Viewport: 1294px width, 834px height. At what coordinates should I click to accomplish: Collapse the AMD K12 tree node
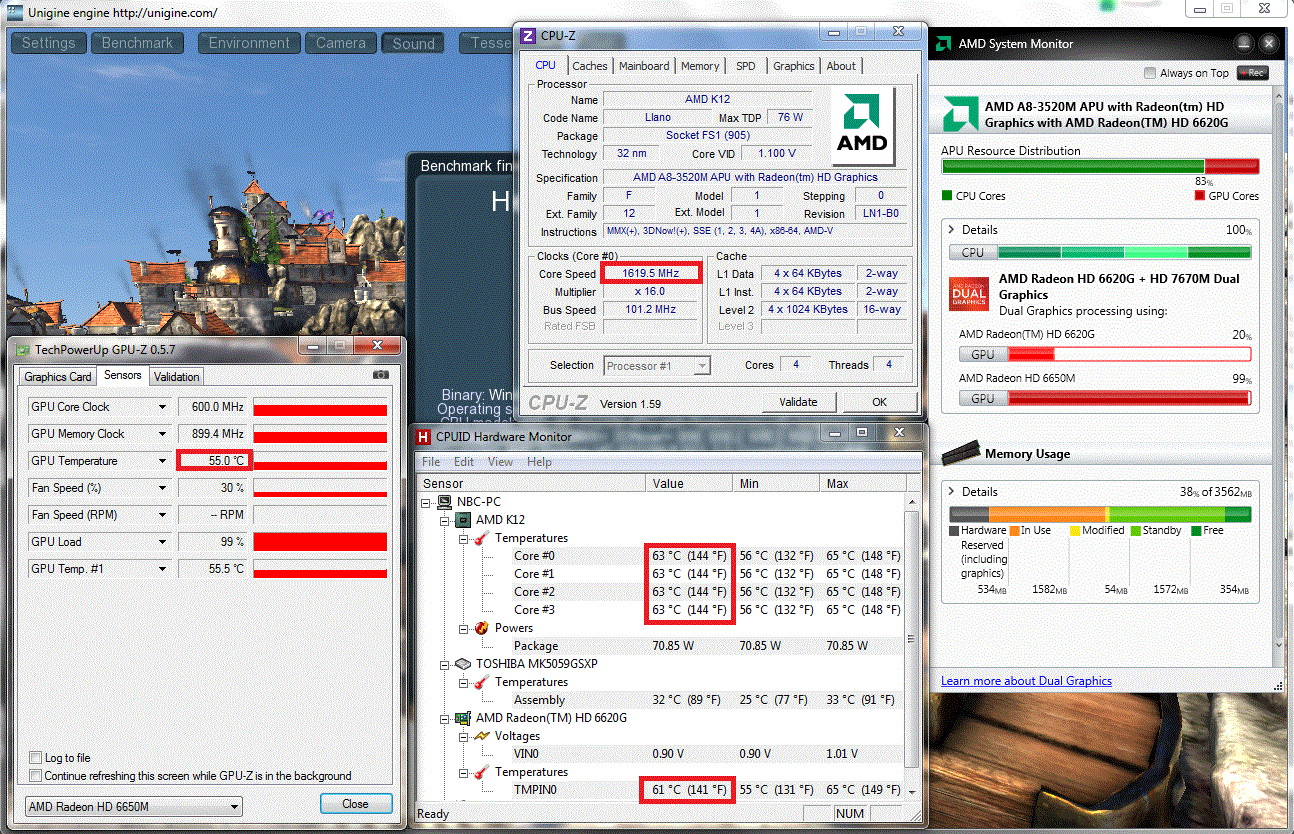(445, 520)
